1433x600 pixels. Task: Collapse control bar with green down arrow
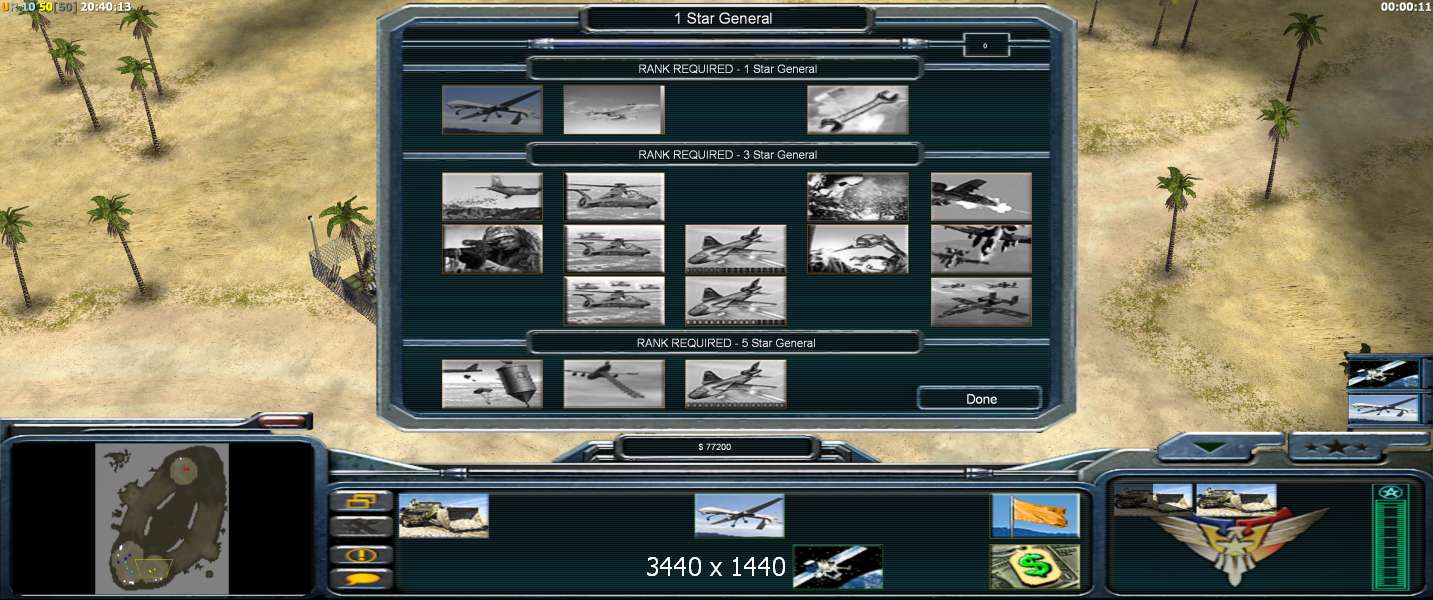click(1211, 447)
